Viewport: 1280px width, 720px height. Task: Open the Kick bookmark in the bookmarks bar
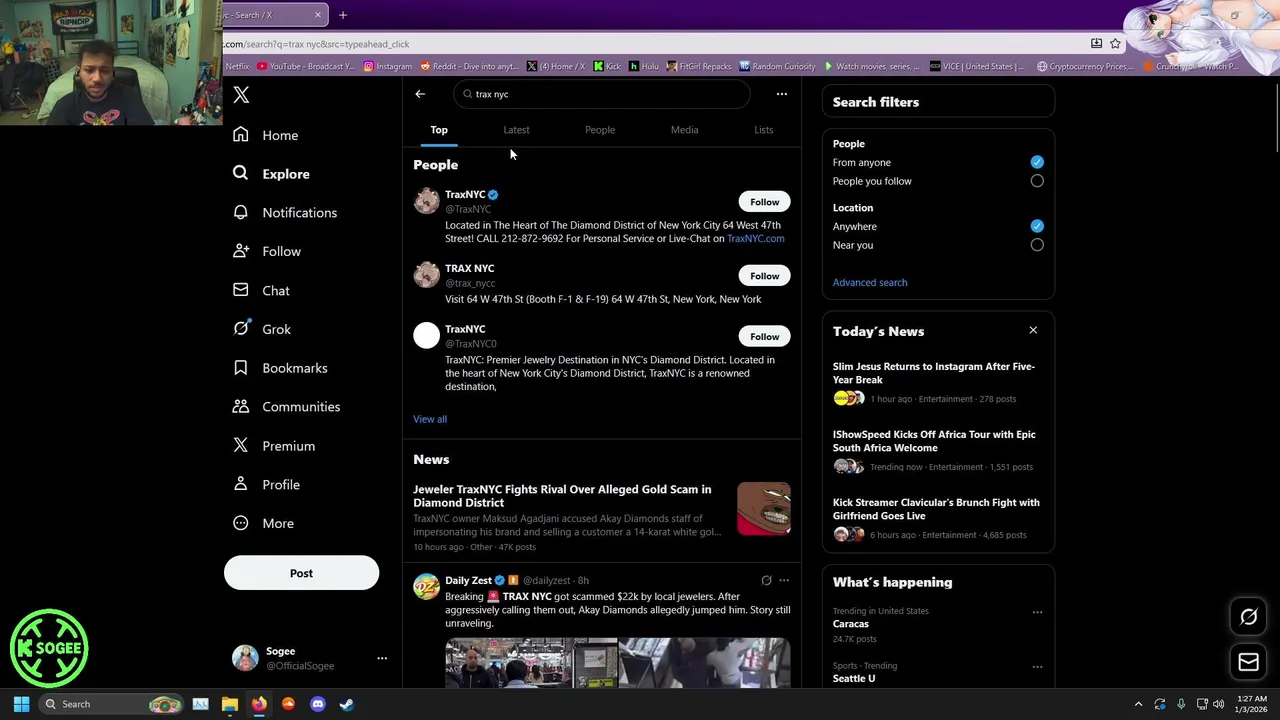point(607,66)
